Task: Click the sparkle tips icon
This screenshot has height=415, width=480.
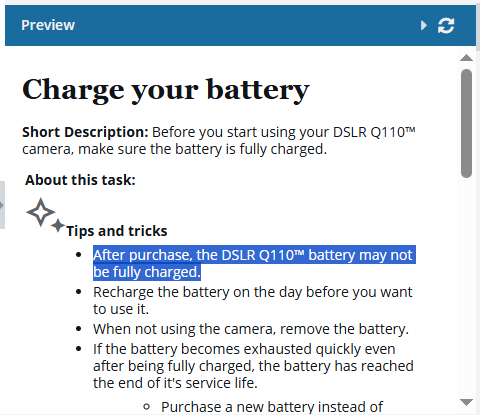Action: [x=45, y=215]
